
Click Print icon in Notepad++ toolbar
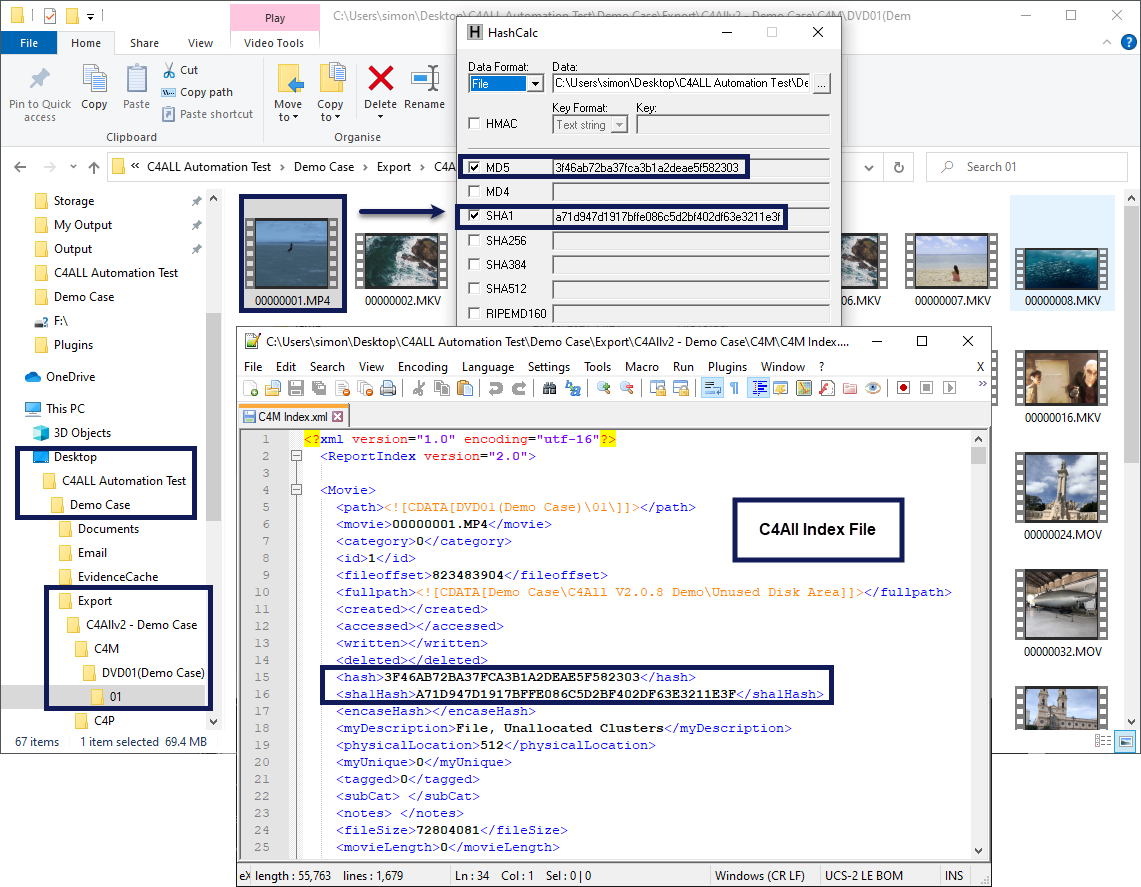[388, 389]
